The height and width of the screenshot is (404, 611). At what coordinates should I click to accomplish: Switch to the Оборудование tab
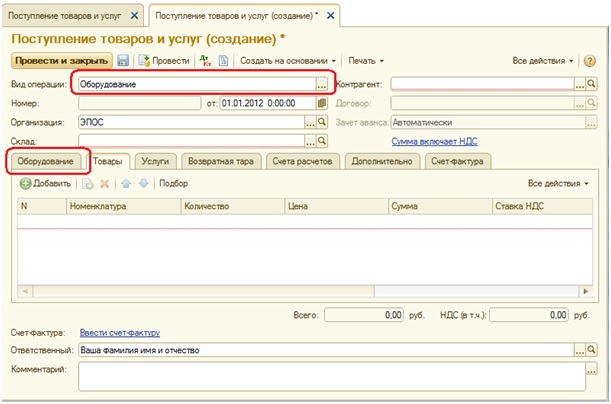(43, 161)
